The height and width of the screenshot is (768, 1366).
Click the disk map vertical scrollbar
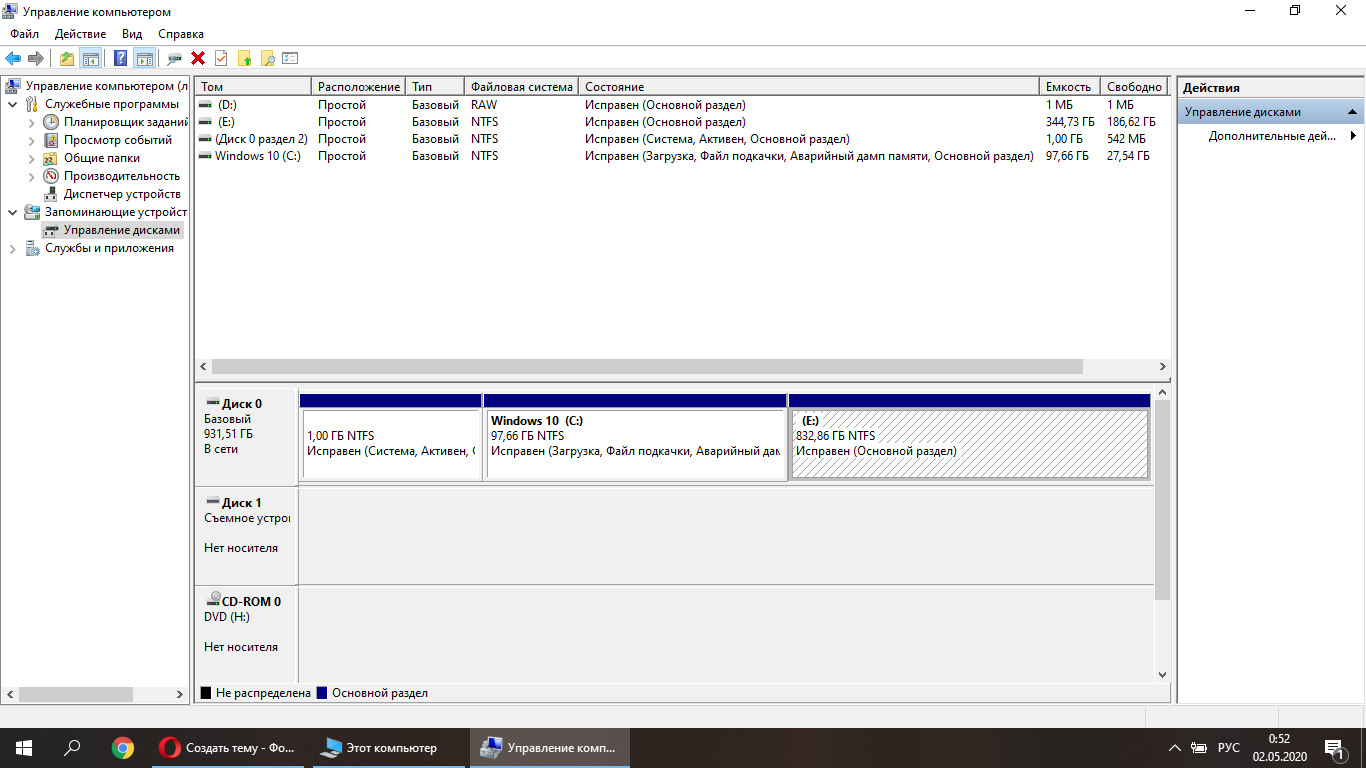click(x=1162, y=500)
